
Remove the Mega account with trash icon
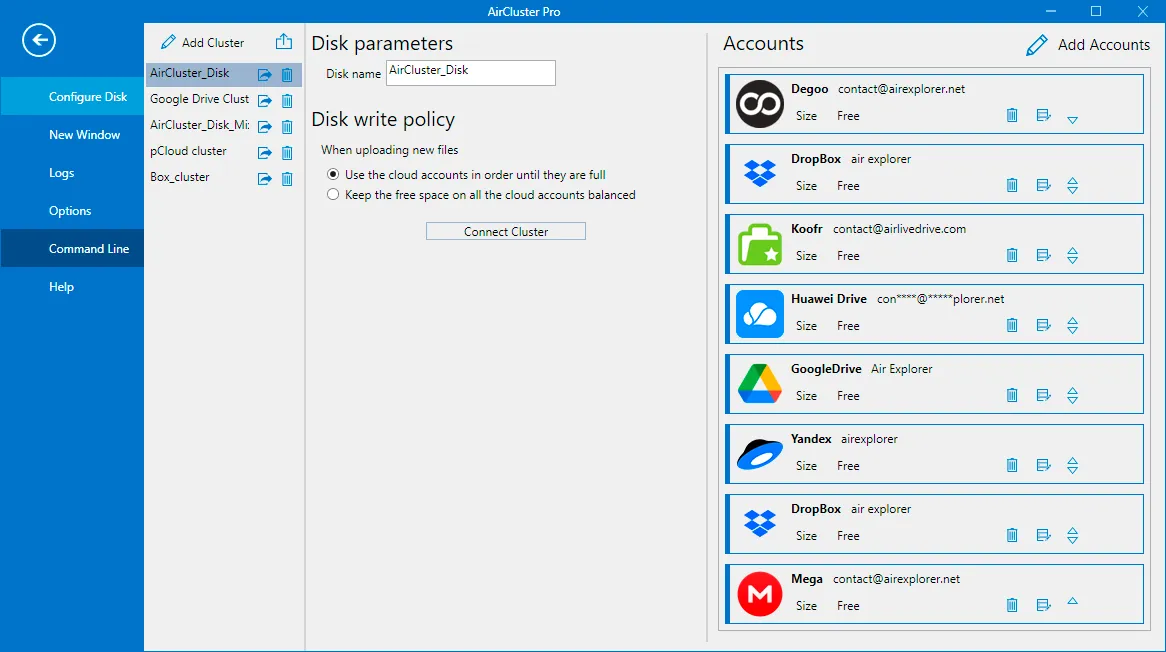(x=1012, y=605)
